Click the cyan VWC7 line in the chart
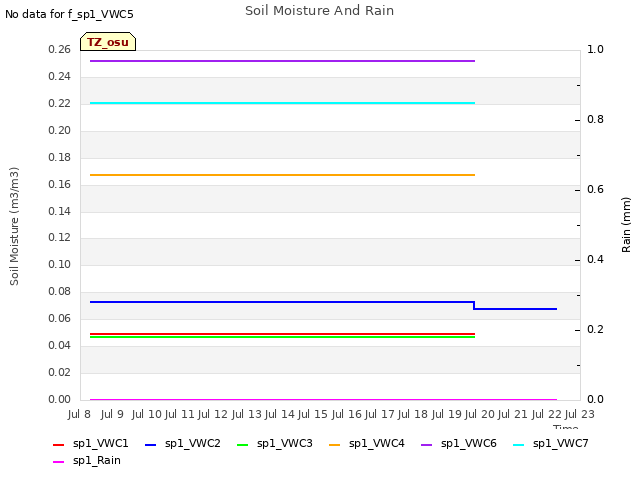 click(282, 103)
